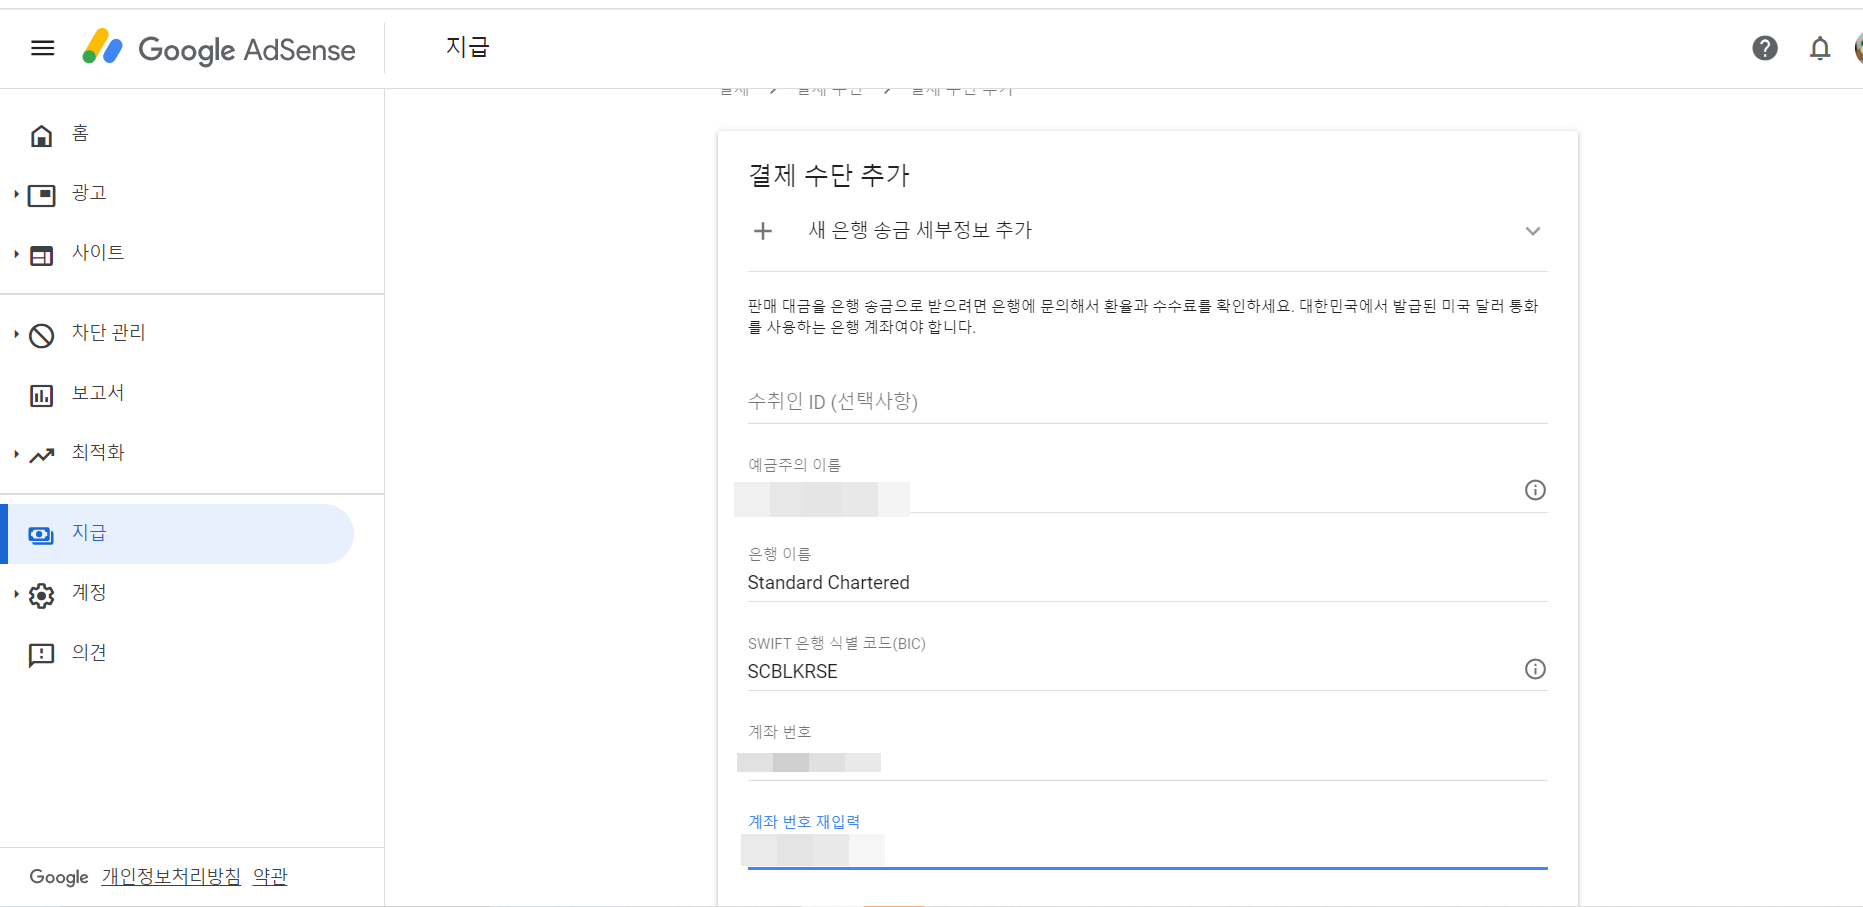Open 최적화 sidebar item
1863x907 pixels.
(177, 454)
